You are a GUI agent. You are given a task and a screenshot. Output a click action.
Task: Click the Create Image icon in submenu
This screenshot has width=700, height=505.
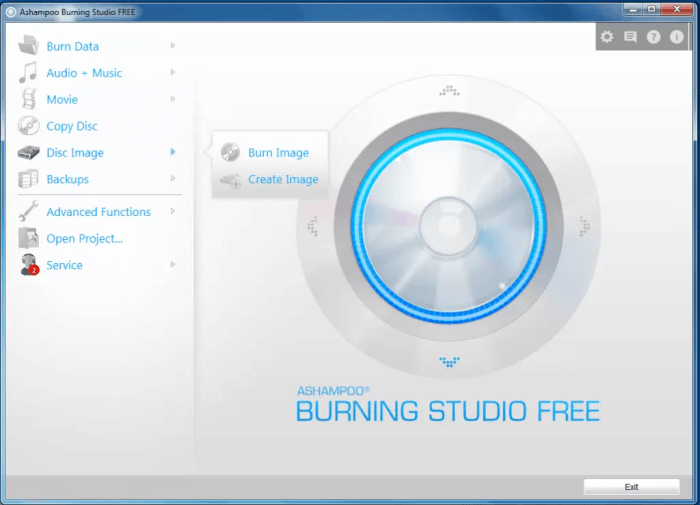(230, 180)
